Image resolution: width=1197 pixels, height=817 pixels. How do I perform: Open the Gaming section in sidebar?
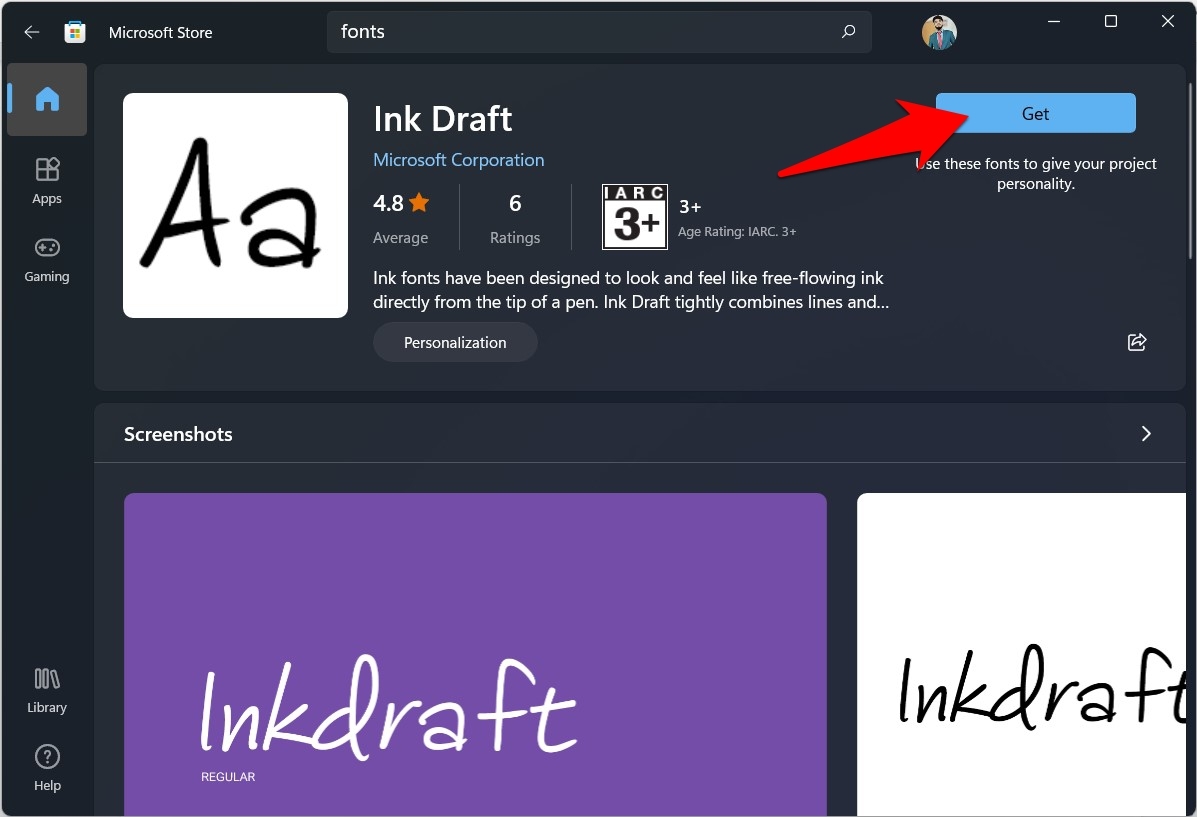(x=47, y=260)
